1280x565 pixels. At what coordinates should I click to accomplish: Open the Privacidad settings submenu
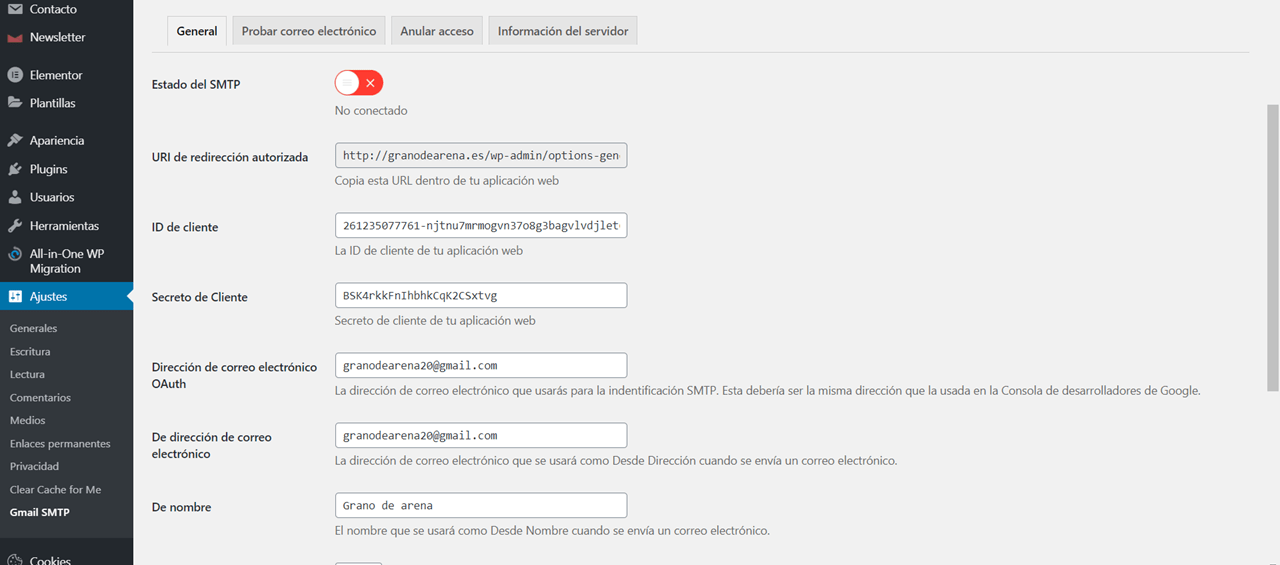tap(34, 466)
